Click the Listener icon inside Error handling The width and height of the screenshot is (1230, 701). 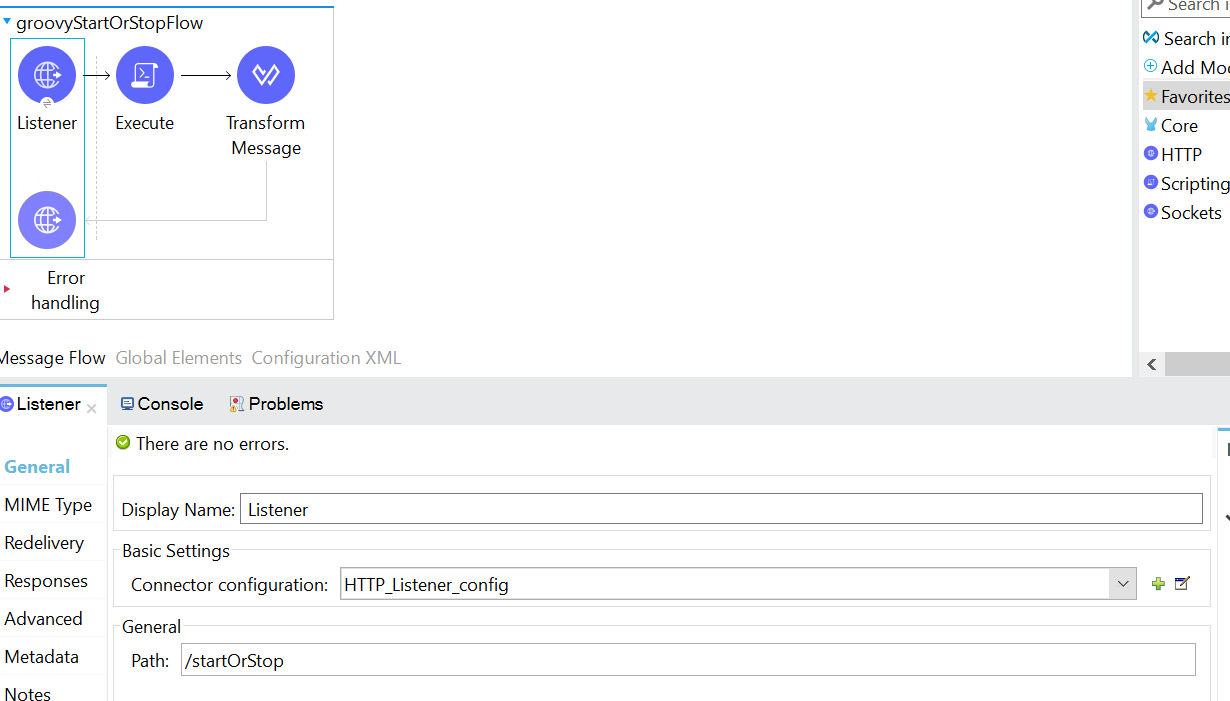click(x=47, y=220)
